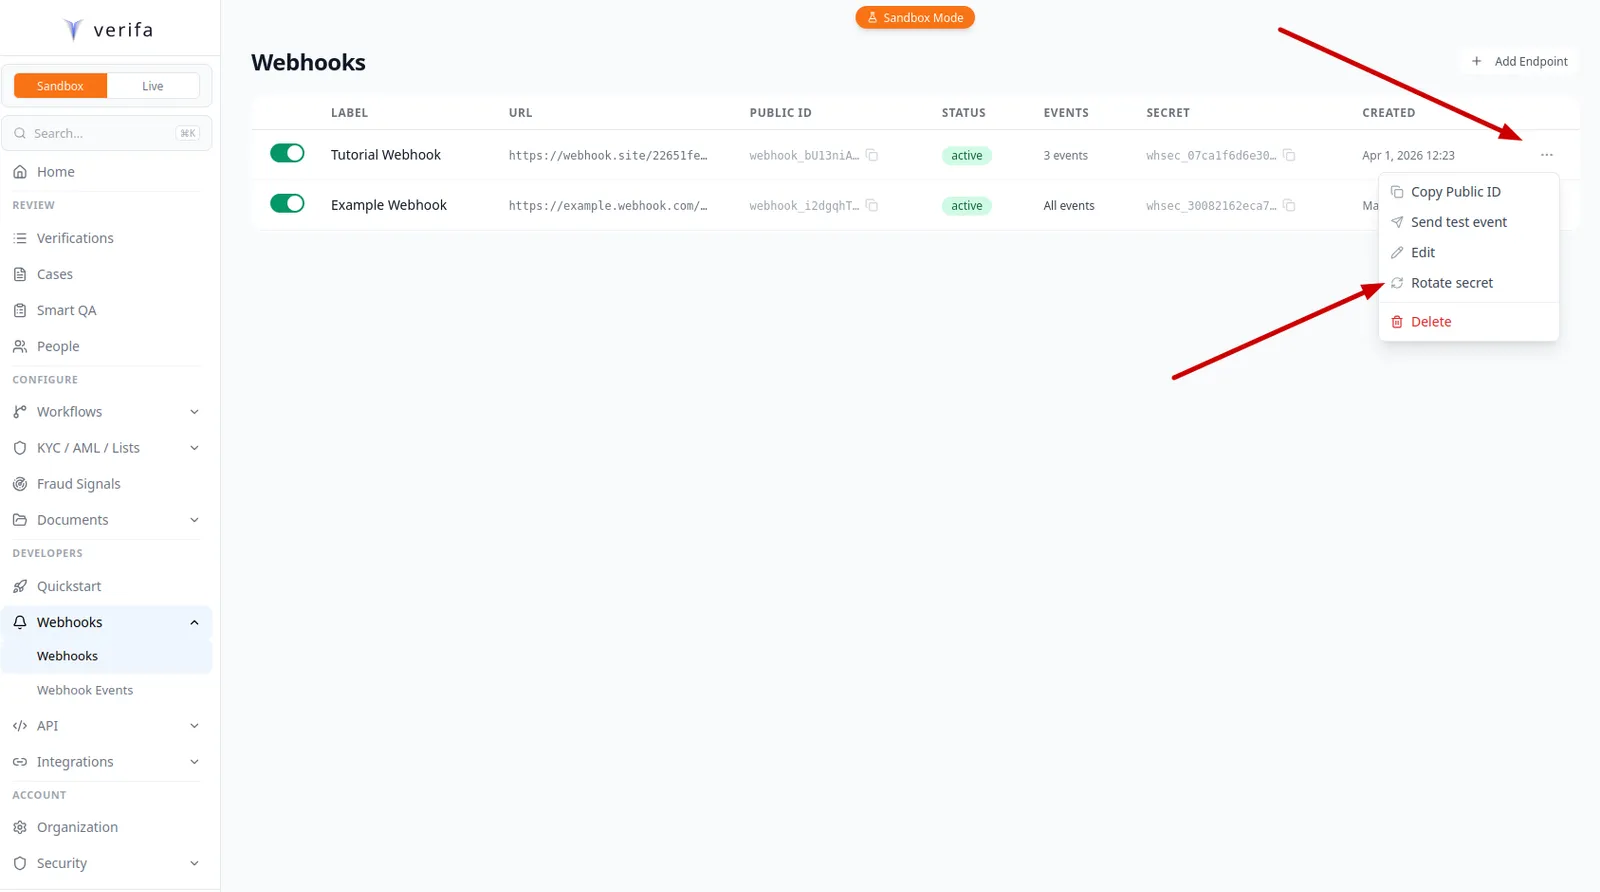Click the Tutorial Webhook URL text
Viewport: 1600px width, 892px height.
pyautogui.click(x=608, y=155)
